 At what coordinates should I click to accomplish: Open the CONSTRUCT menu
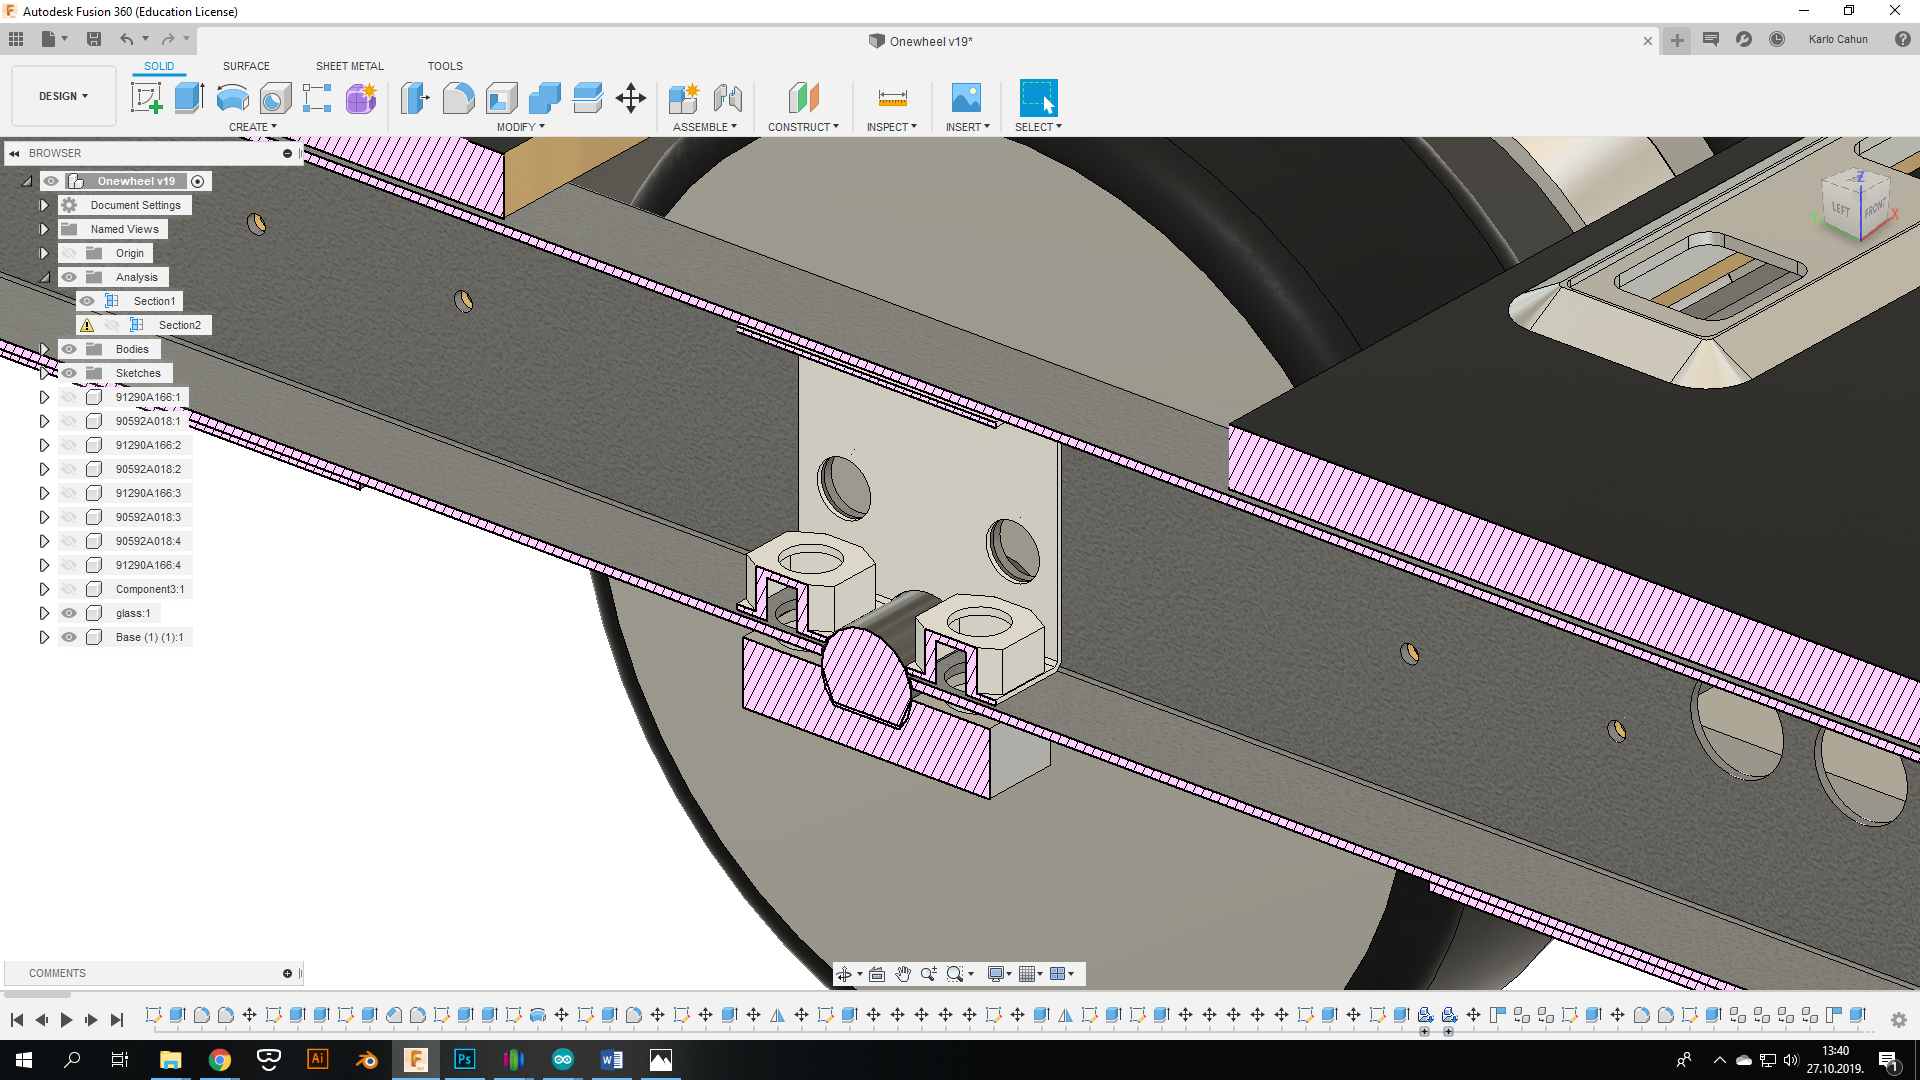(803, 127)
